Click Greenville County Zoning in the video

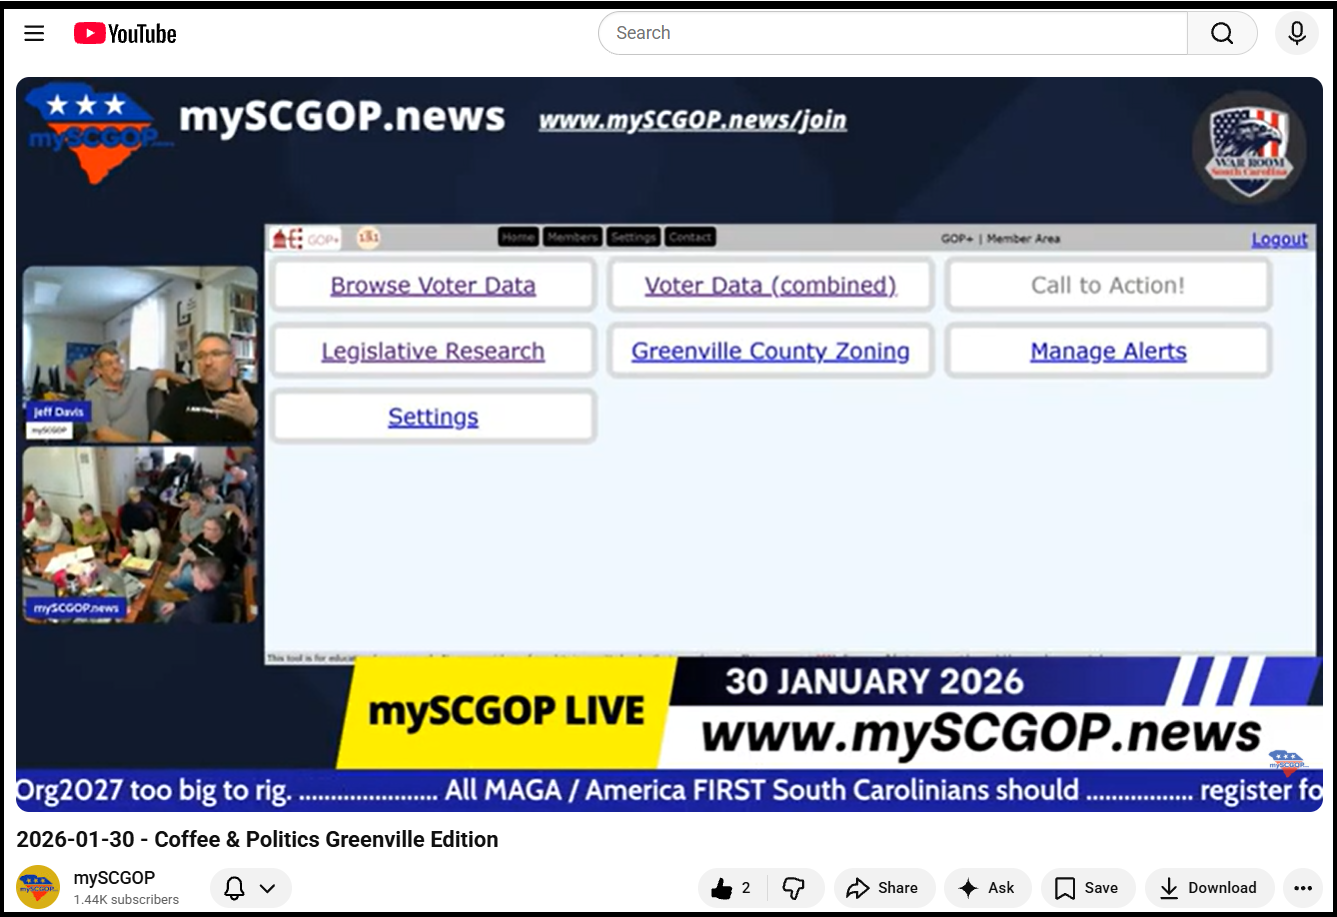pos(770,352)
